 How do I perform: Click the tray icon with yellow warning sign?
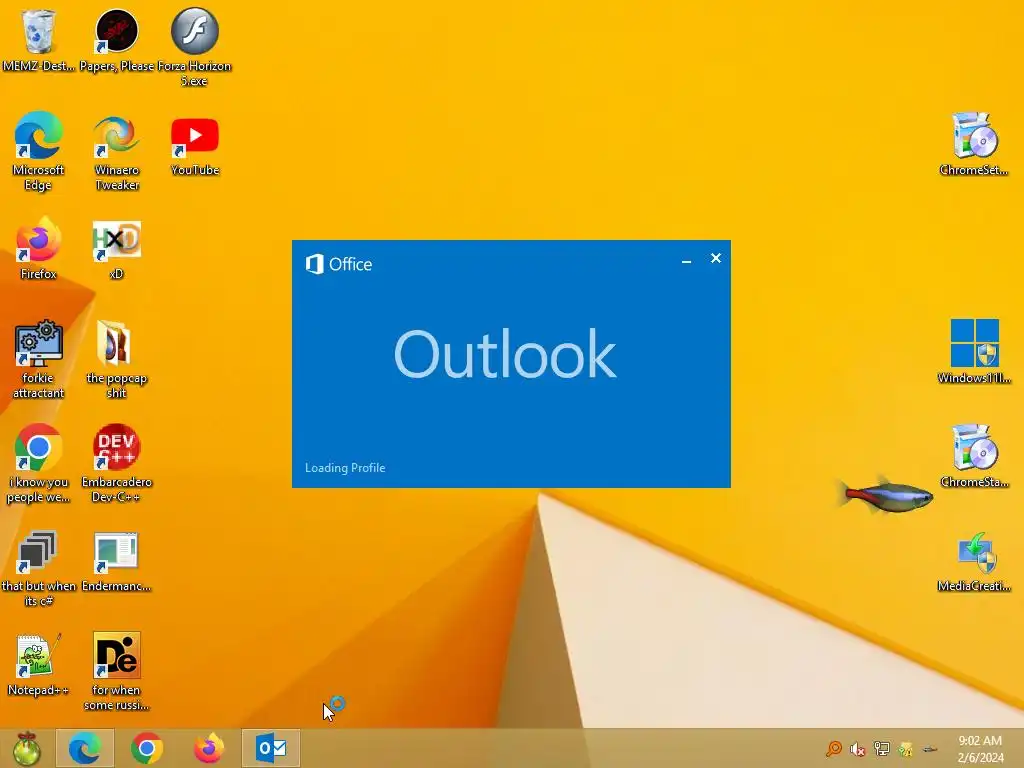pyautogui.click(x=906, y=748)
